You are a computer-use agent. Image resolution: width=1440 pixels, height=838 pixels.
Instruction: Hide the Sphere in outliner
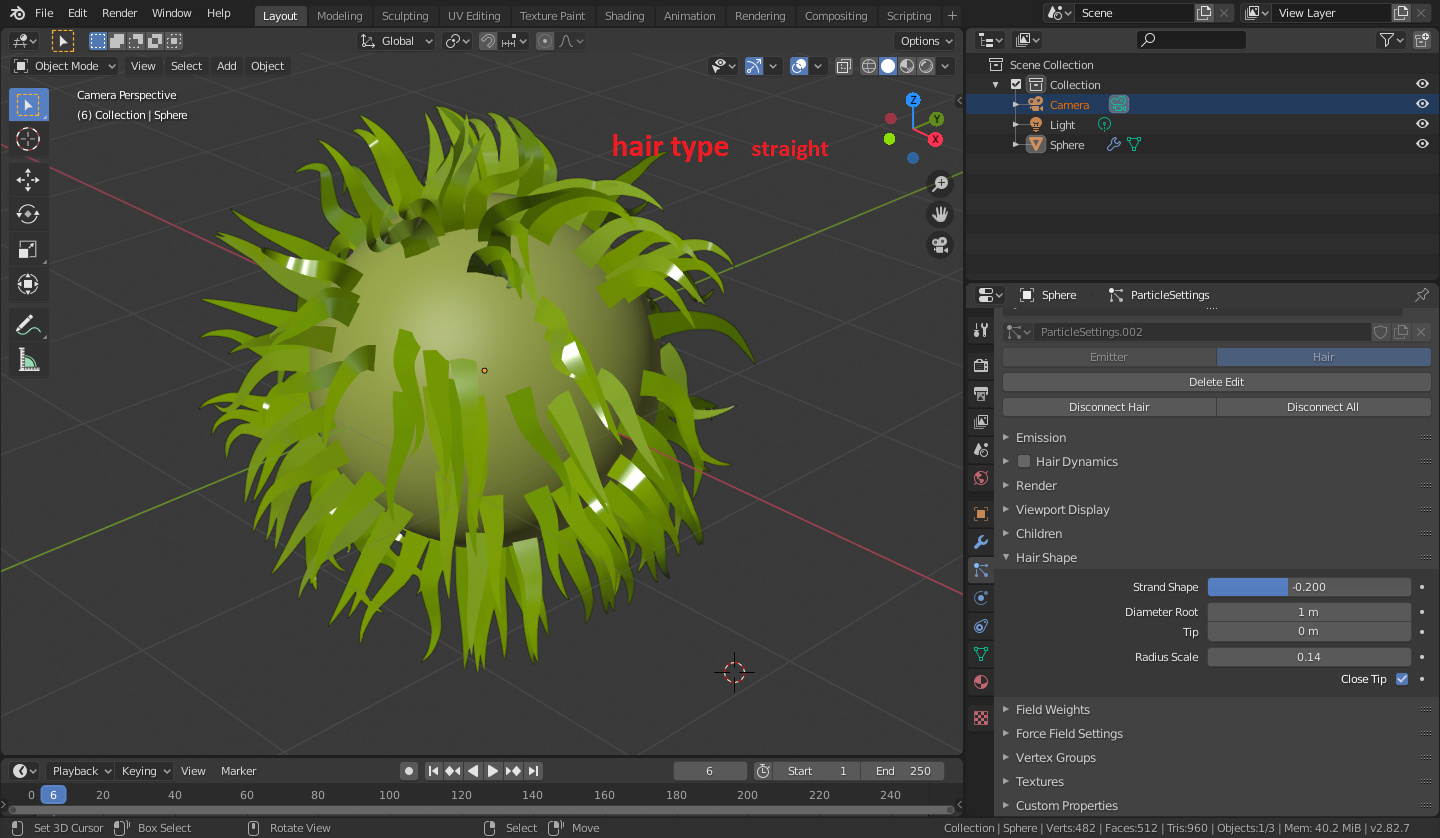(1422, 144)
